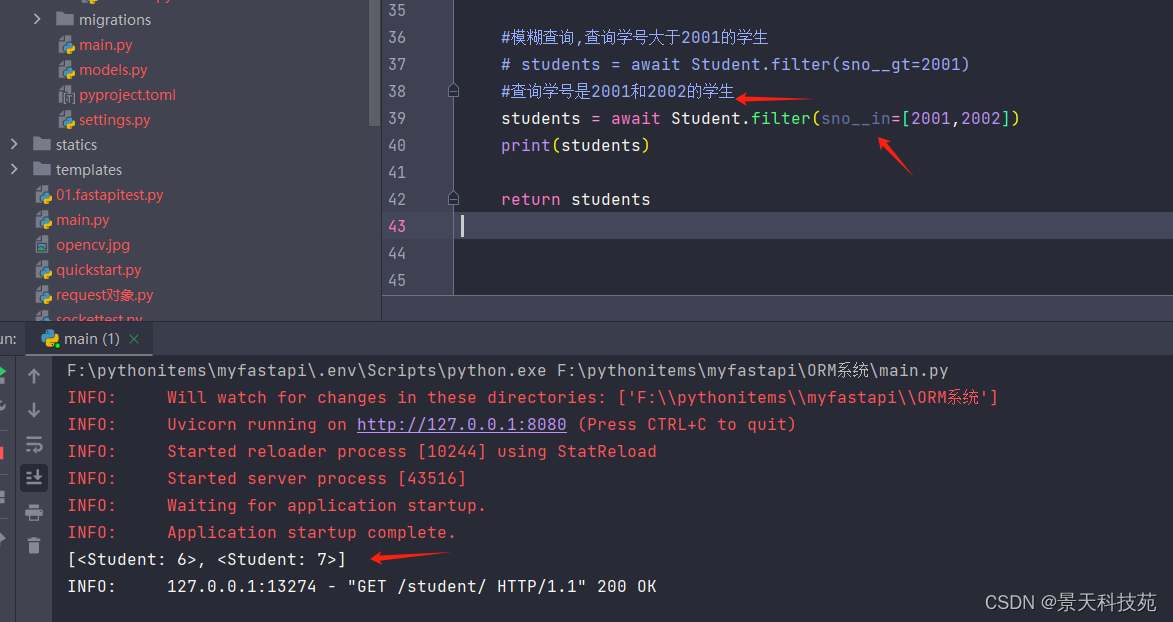The image size is (1173, 622).
Task: Click the scroll up arrow in Run console
Action: [x=34, y=377]
